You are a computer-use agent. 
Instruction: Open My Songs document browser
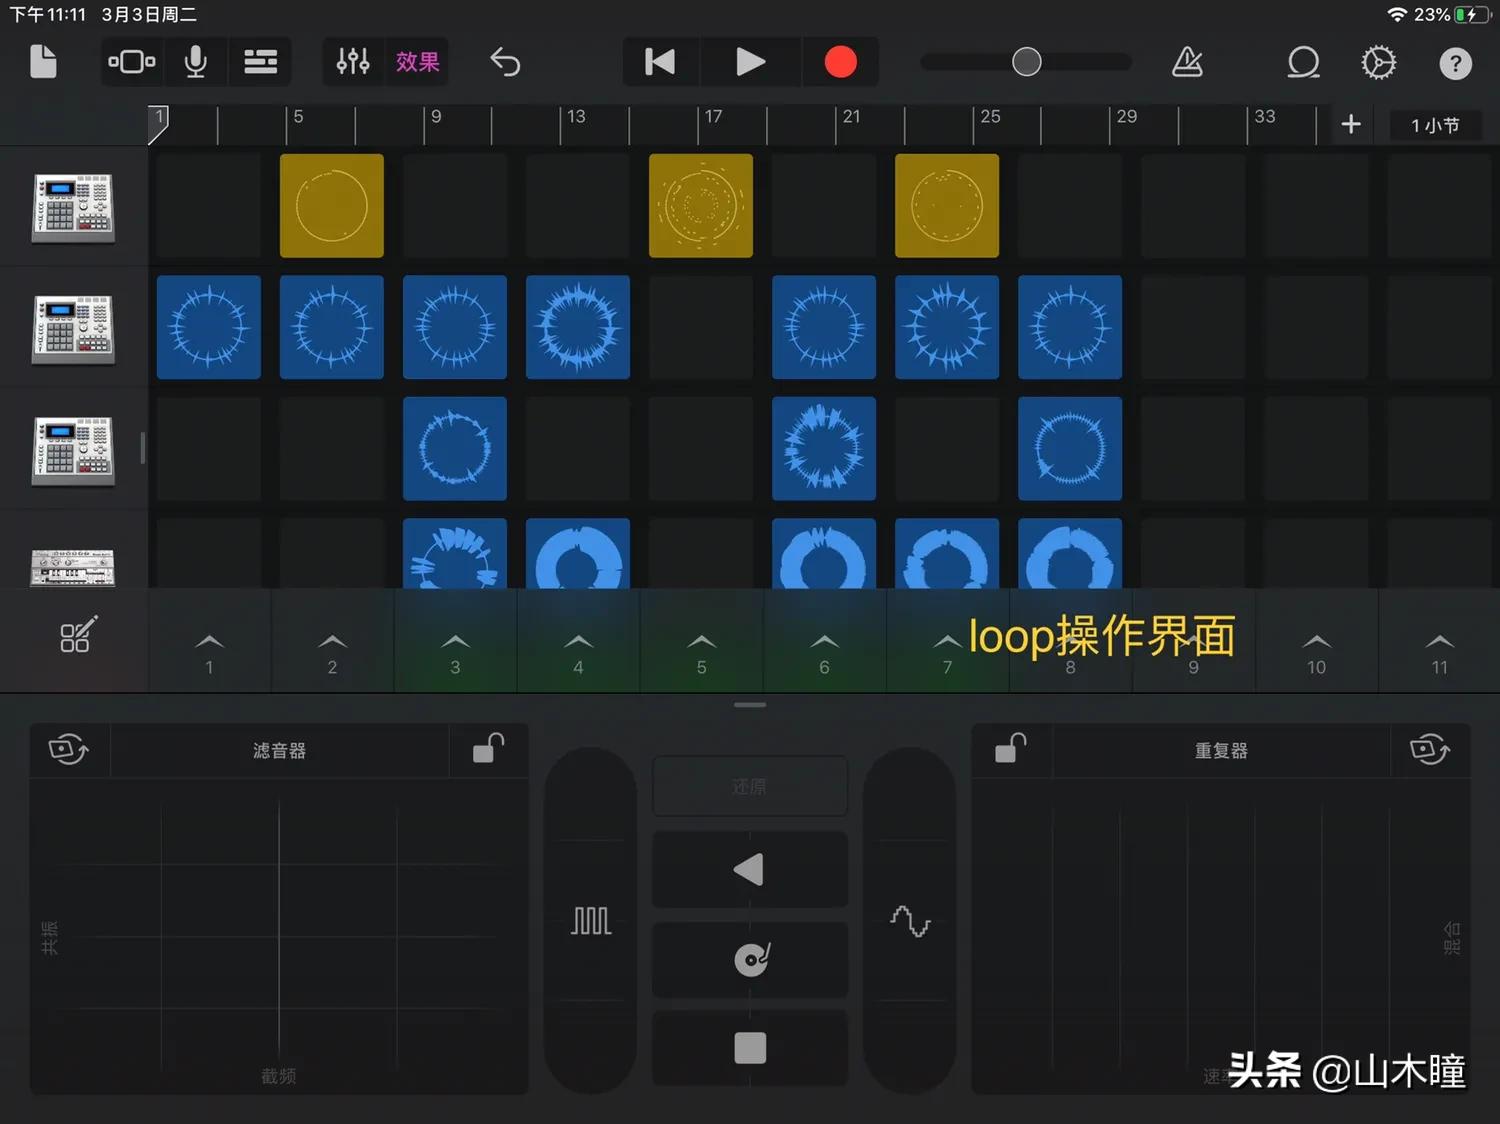(x=43, y=62)
